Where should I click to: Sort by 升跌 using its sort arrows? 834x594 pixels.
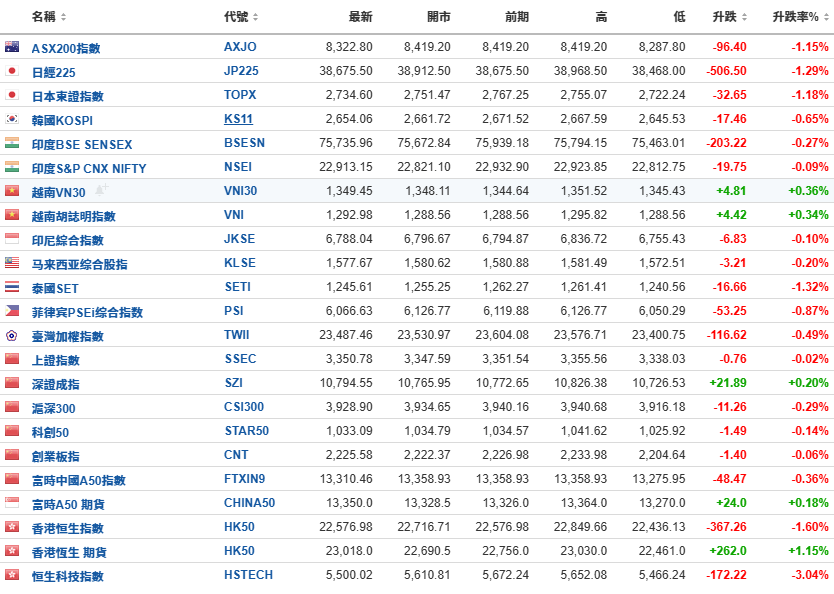744,17
